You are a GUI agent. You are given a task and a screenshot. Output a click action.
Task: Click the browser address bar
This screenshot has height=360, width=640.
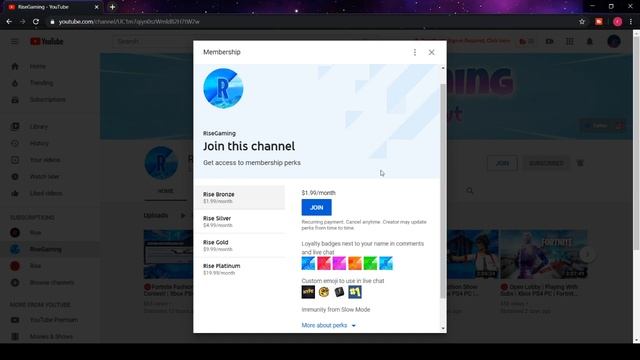point(310,22)
